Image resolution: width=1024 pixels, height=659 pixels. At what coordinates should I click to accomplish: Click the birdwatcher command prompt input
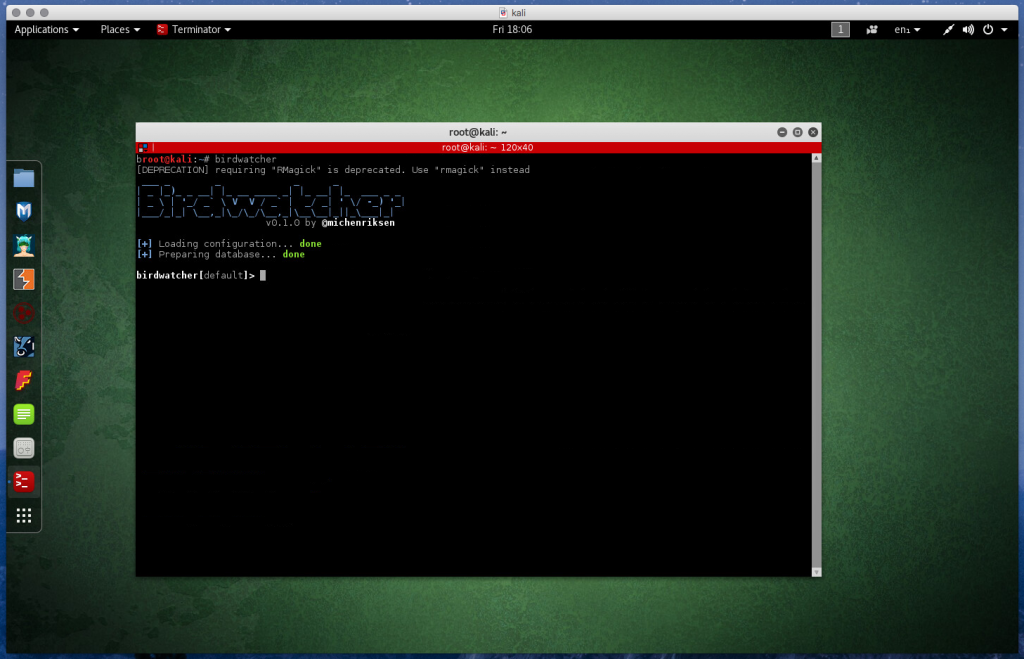262,275
